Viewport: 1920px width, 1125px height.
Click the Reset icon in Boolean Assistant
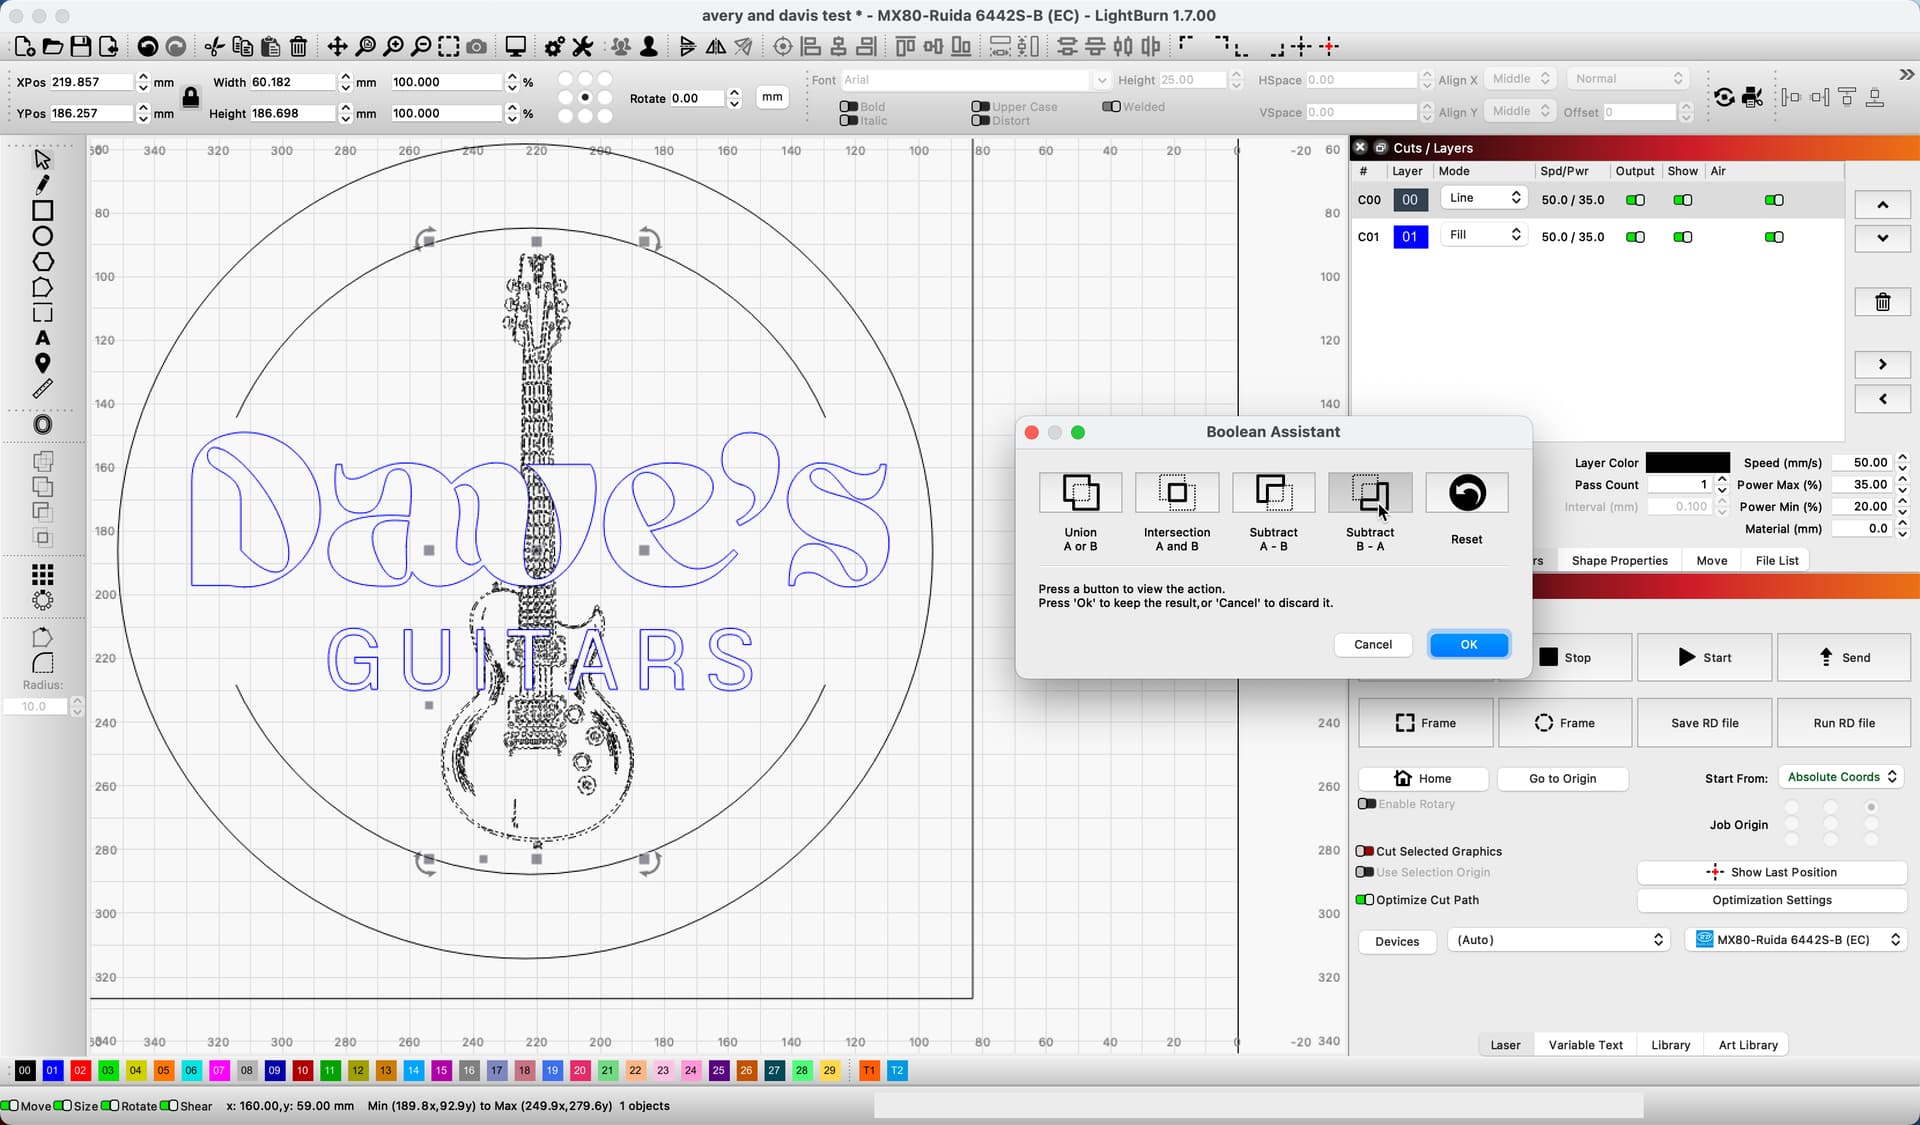point(1466,493)
